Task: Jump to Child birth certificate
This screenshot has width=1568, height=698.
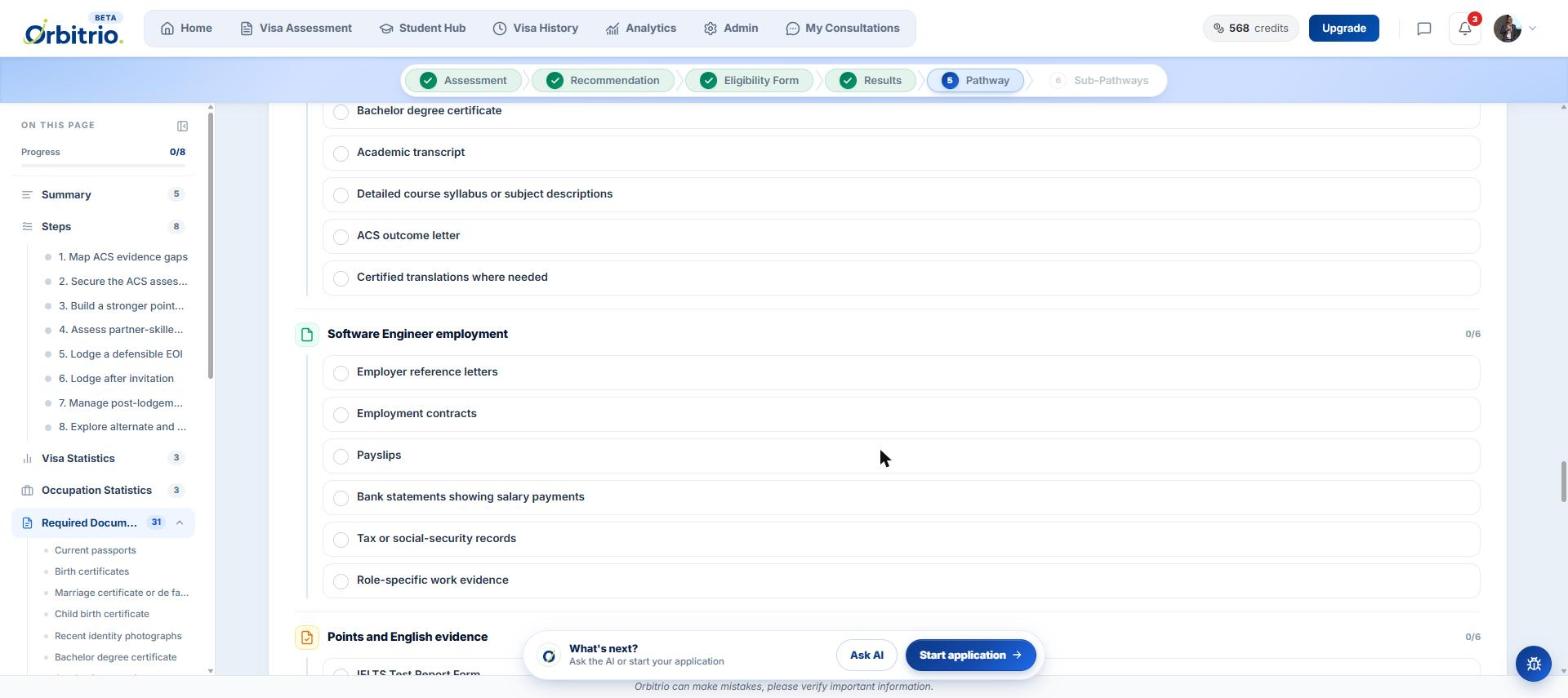Action: click(x=101, y=614)
